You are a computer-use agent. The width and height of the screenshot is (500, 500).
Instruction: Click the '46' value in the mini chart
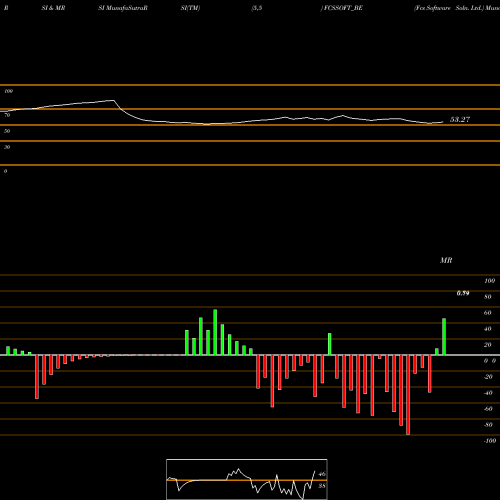point(322,474)
